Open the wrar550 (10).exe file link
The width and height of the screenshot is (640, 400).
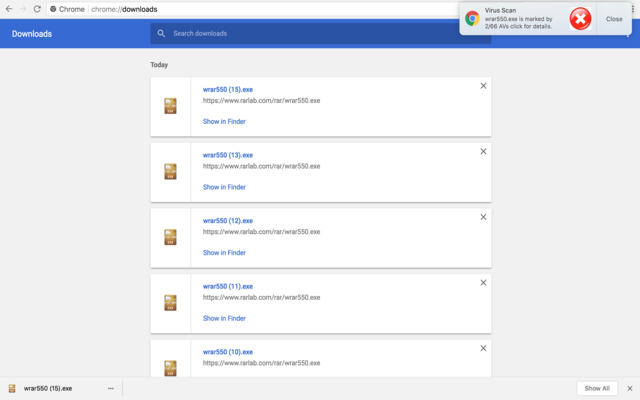pyautogui.click(x=228, y=352)
